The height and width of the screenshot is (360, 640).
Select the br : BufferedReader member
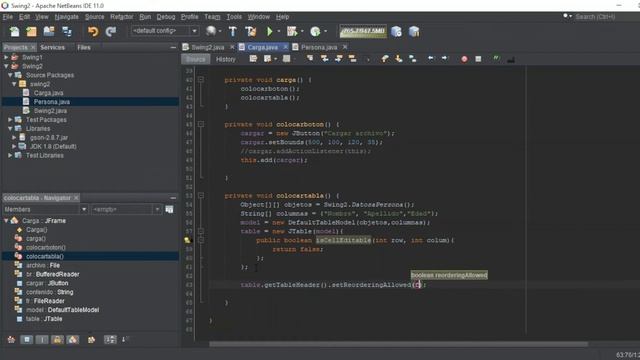click(x=53, y=274)
